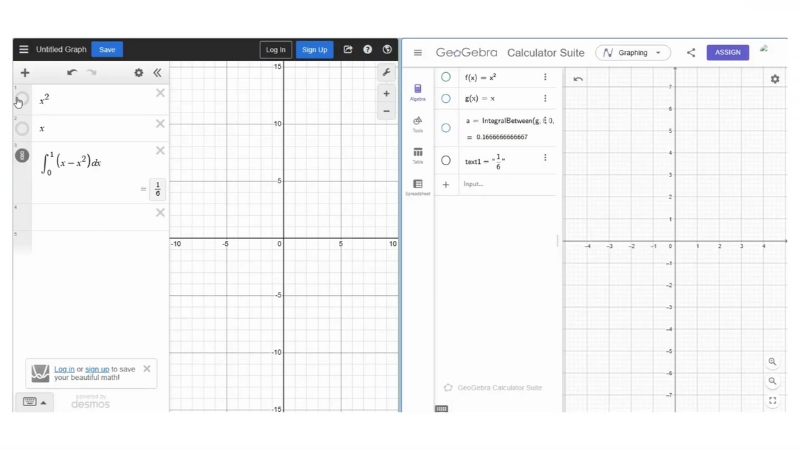Toggle visibility of text1 in GeoGebra

pyautogui.click(x=446, y=161)
